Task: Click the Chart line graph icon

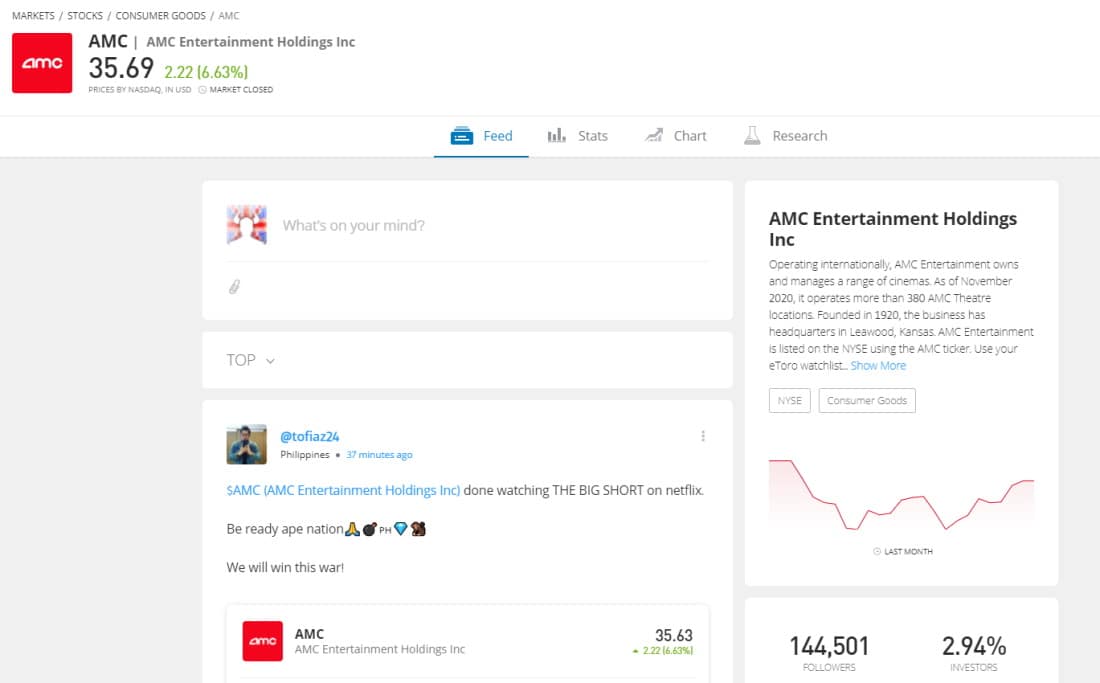Action: pyautogui.click(x=654, y=135)
